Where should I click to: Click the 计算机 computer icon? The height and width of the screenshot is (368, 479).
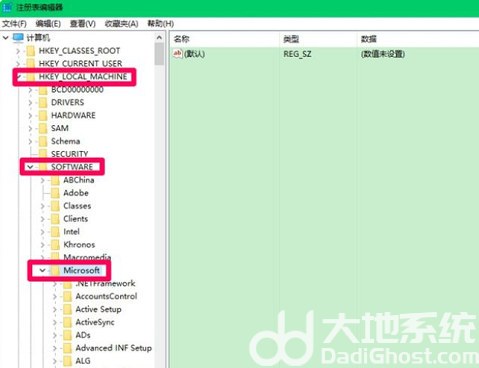[x=18, y=38]
